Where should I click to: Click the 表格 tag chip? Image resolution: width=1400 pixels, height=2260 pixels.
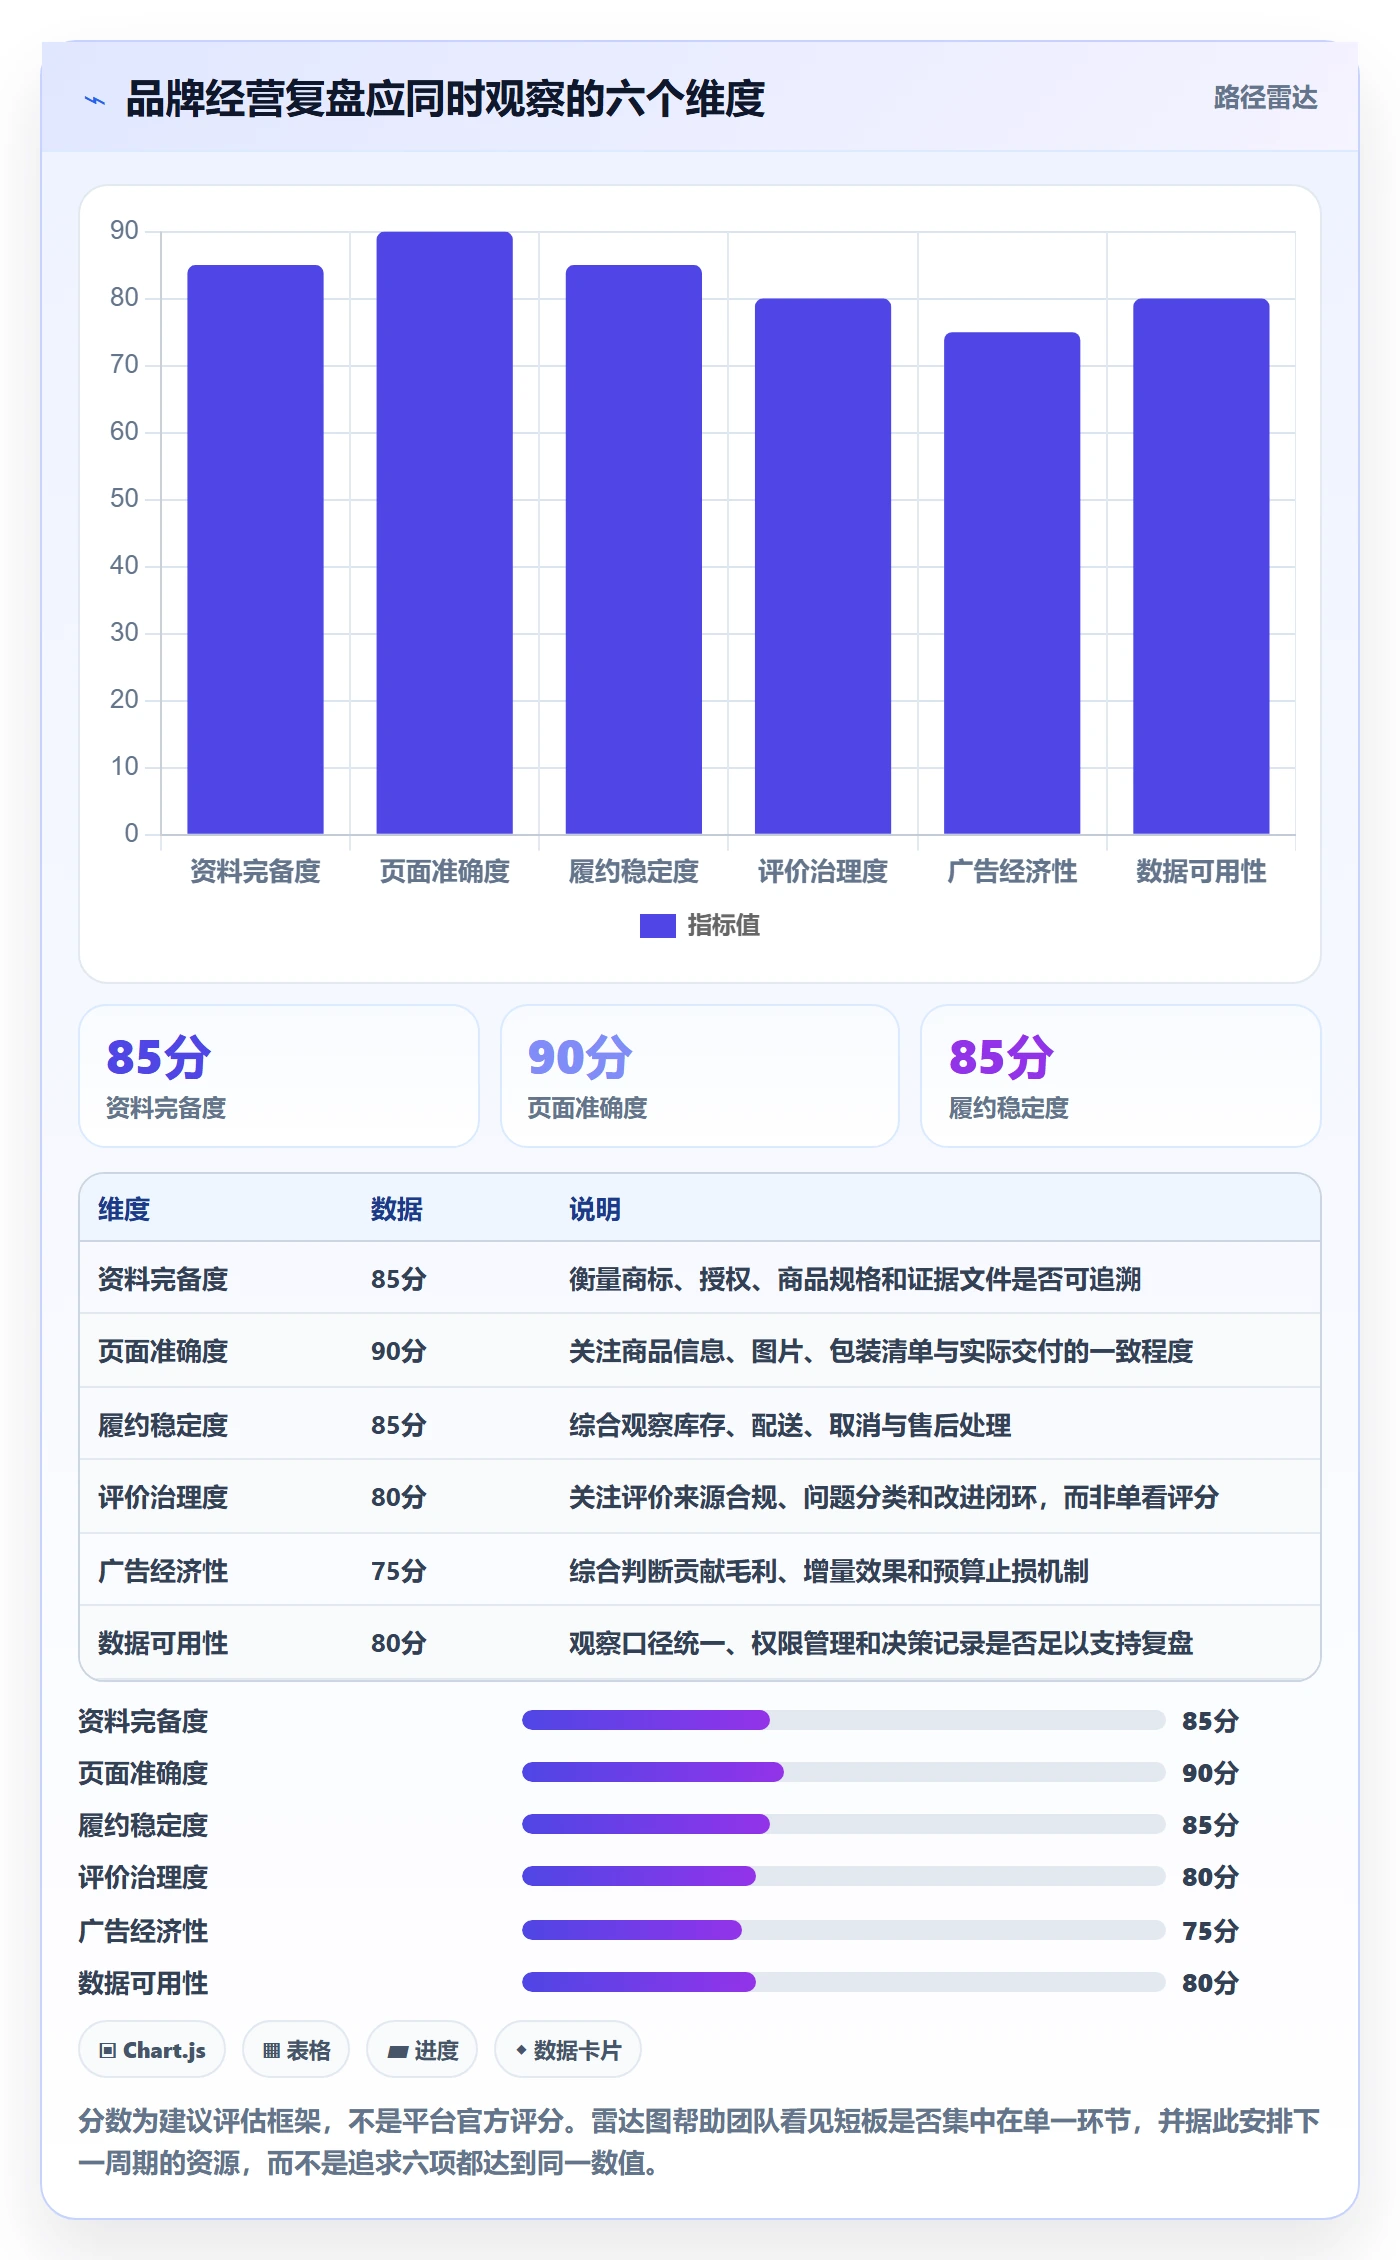296,2050
